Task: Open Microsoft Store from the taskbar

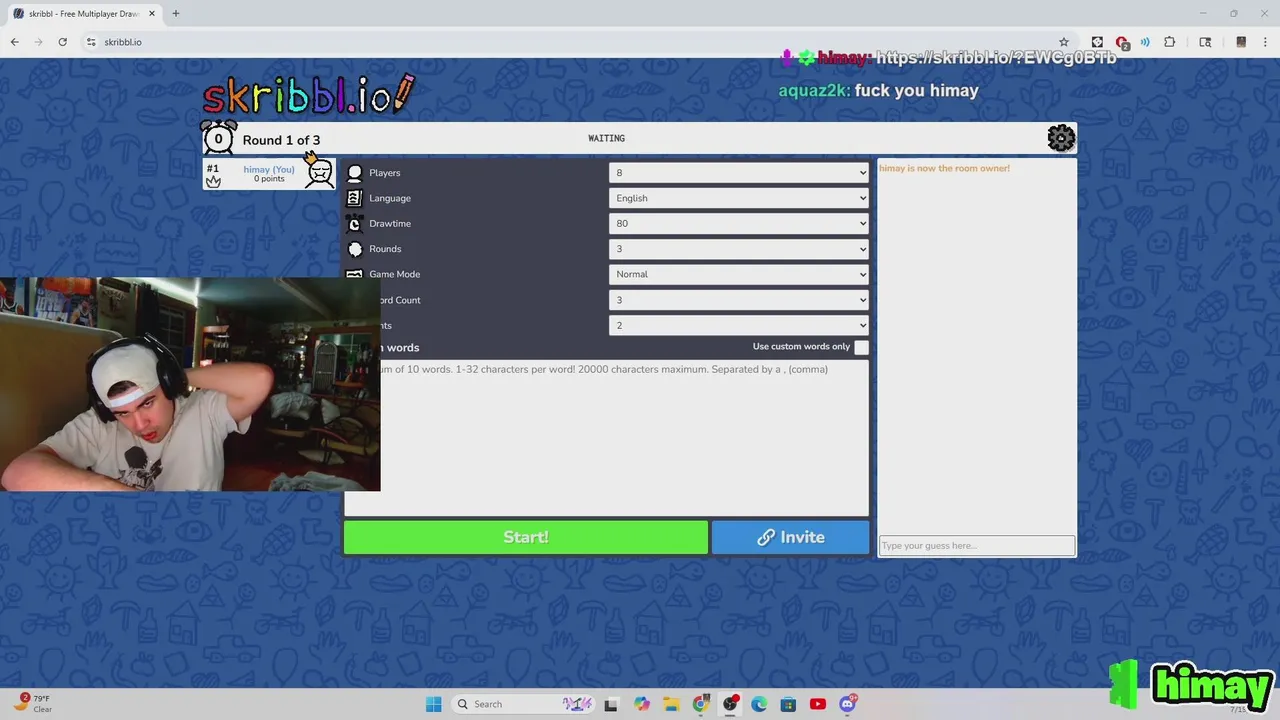Action: coord(788,704)
